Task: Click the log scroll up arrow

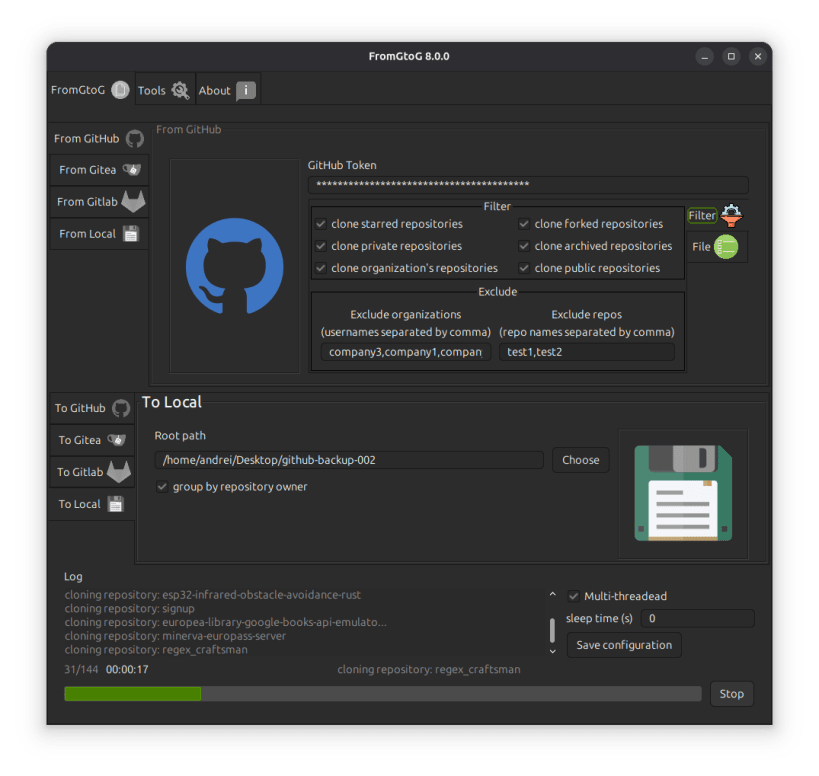Action: click(x=553, y=594)
